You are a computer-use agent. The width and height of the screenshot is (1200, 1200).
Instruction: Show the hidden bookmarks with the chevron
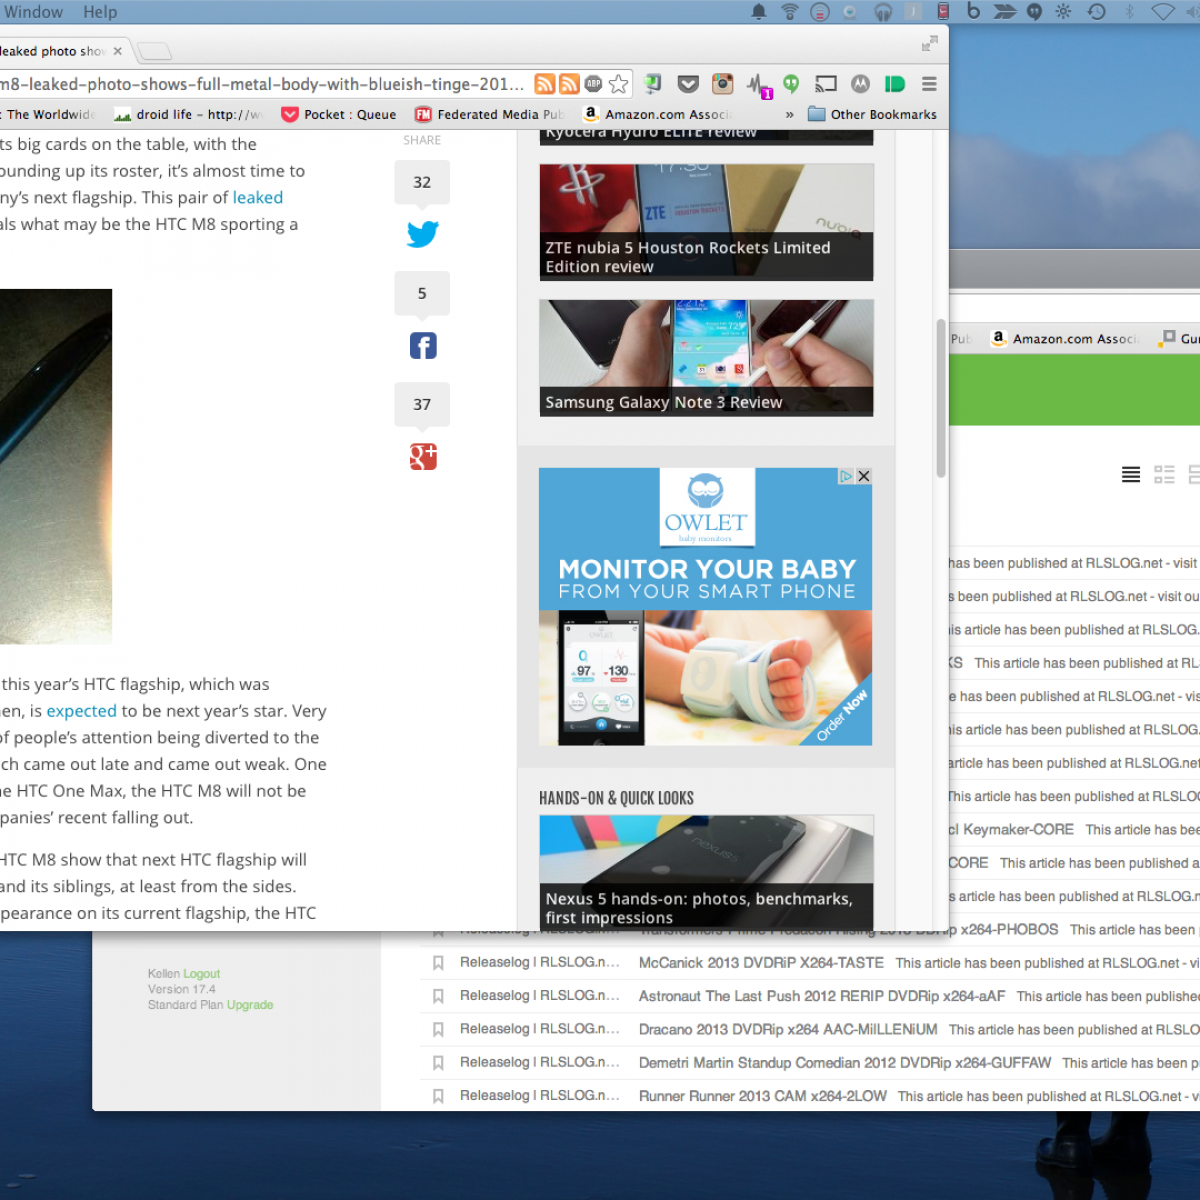[789, 114]
